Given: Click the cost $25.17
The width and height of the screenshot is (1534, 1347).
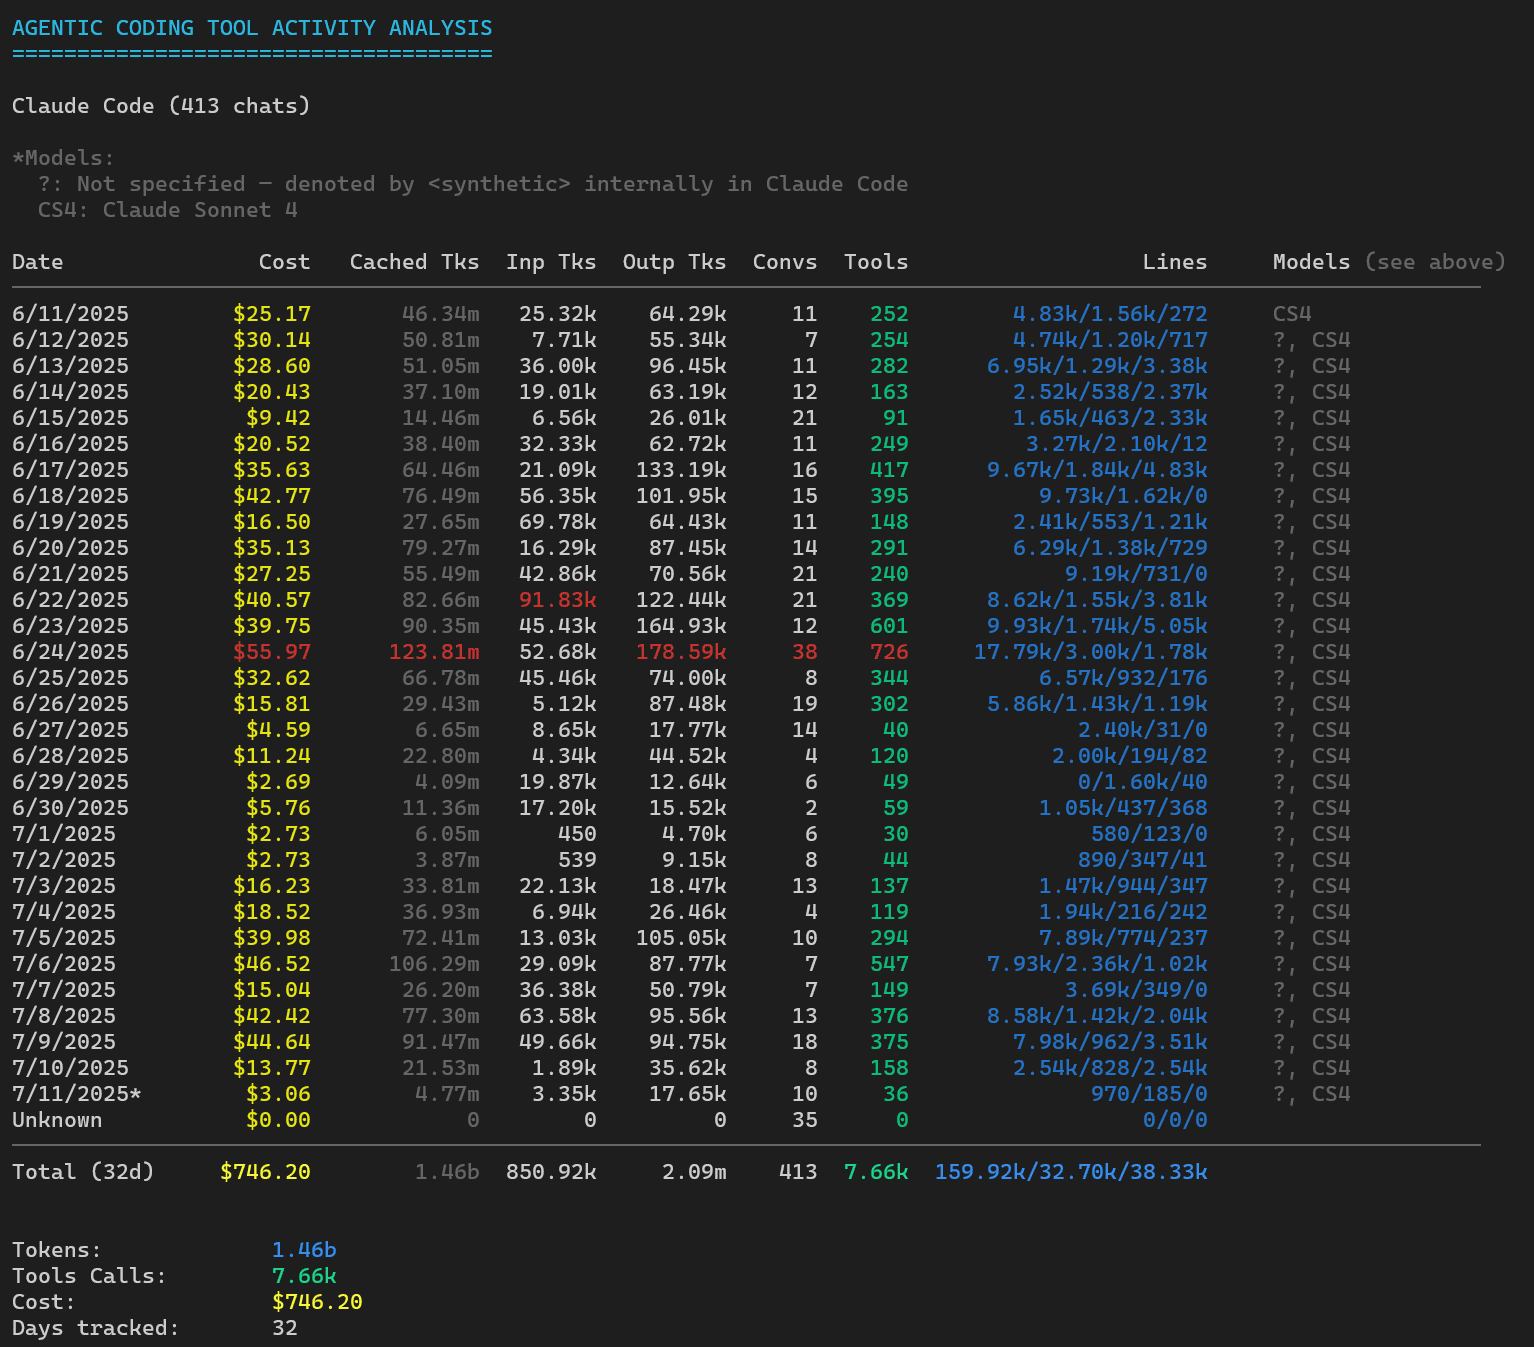Looking at the screenshot, I should click(272, 314).
